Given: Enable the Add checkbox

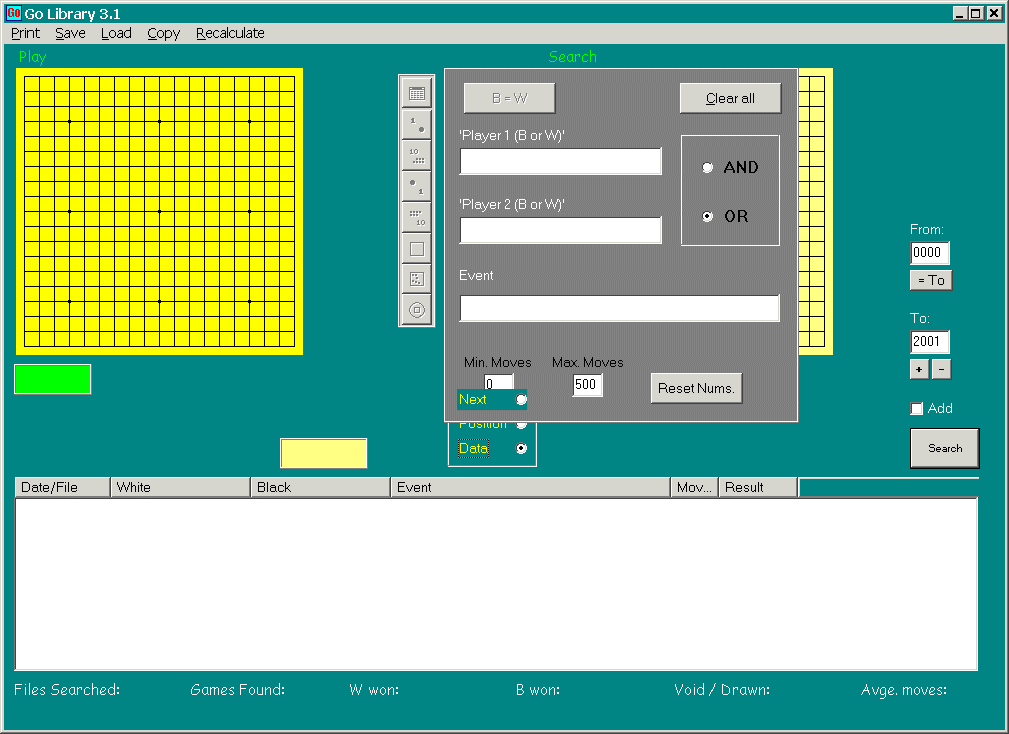Looking at the screenshot, I should (917, 408).
